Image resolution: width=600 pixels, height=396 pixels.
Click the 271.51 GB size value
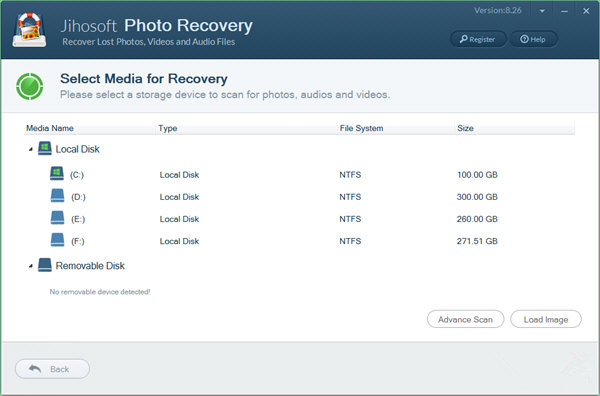pyautogui.click(x=477, y=241)
